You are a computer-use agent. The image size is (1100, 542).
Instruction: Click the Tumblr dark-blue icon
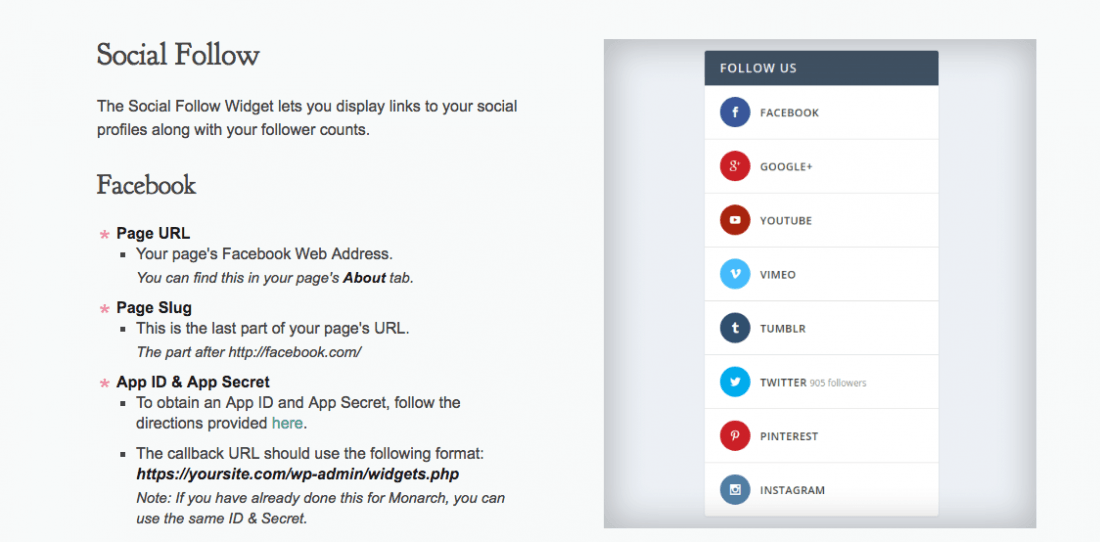(x=735, y=328)
